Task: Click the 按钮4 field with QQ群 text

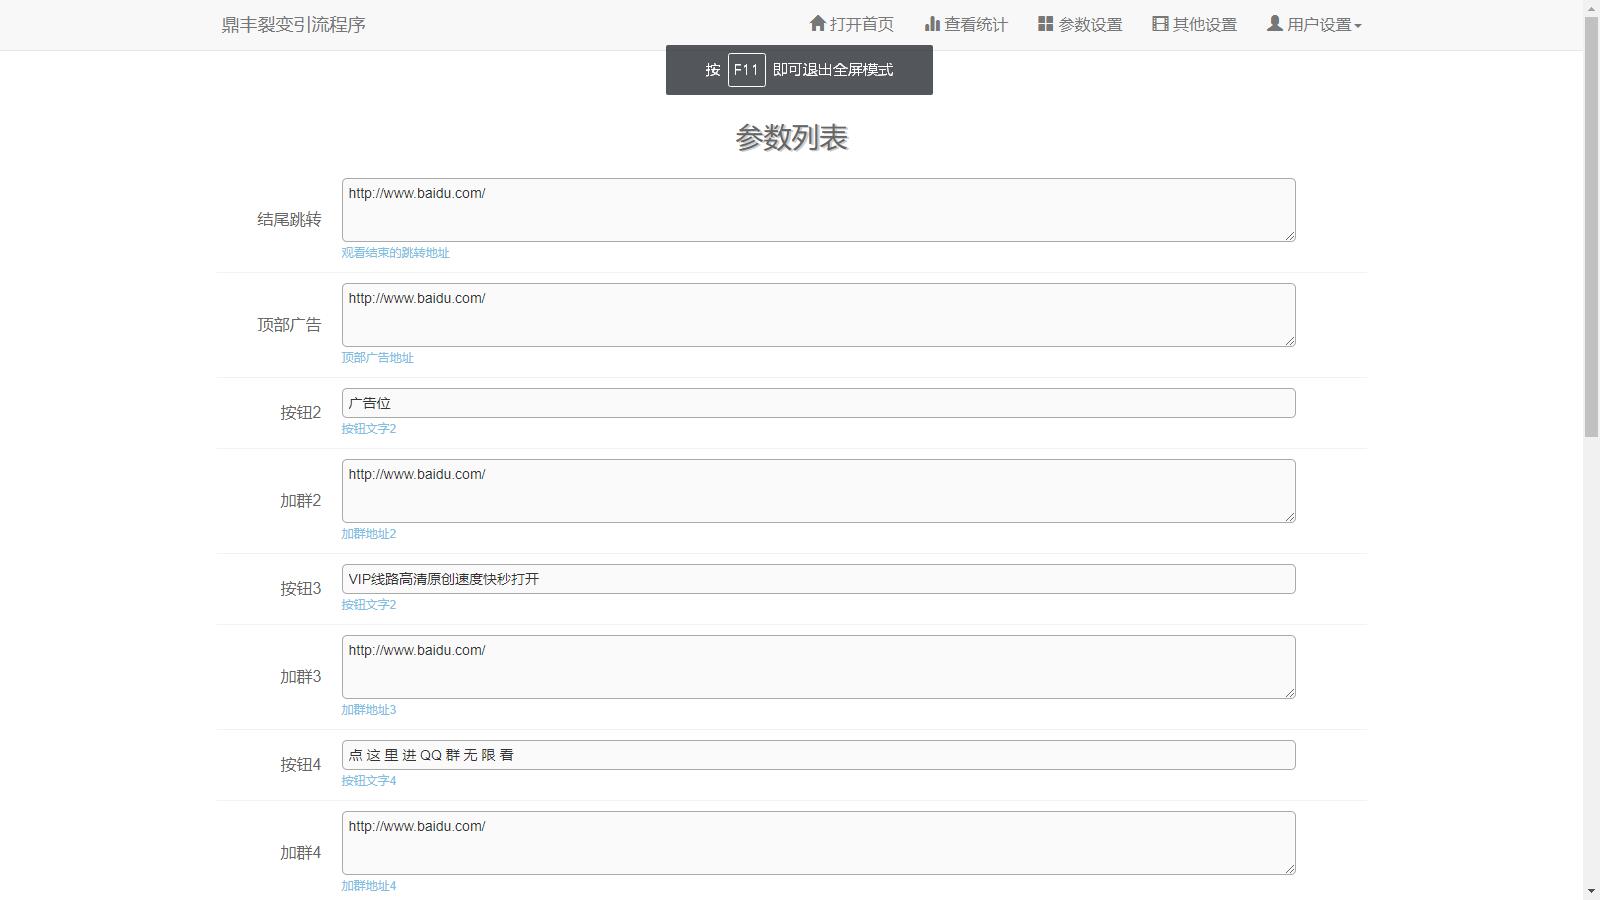Action: click(818, 755)
